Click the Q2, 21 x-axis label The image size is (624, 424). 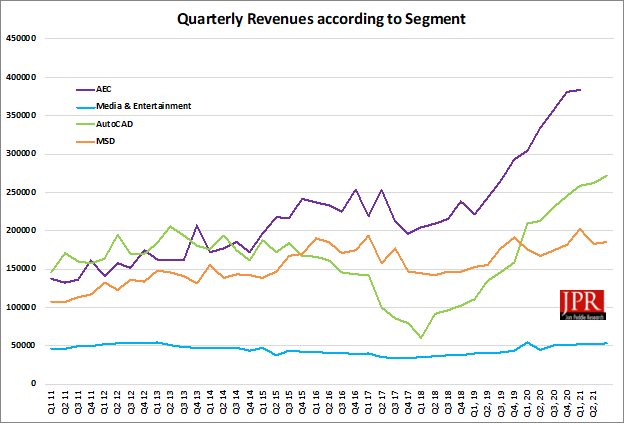coord(593,403)
